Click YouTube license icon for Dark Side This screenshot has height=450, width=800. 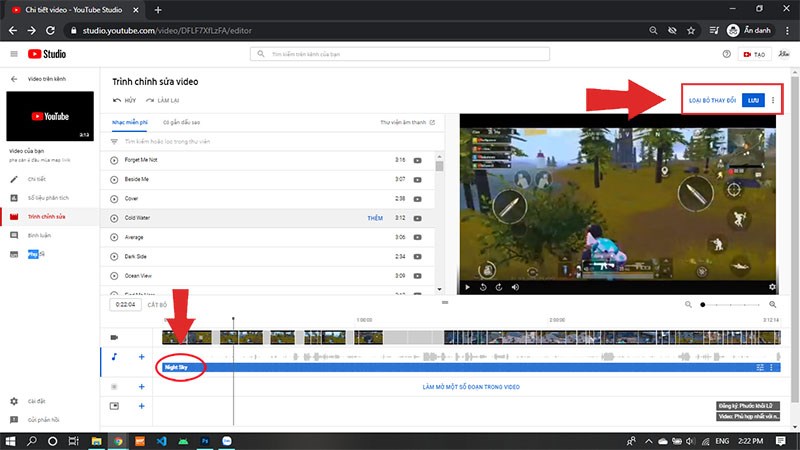click(x=417, y=257)
